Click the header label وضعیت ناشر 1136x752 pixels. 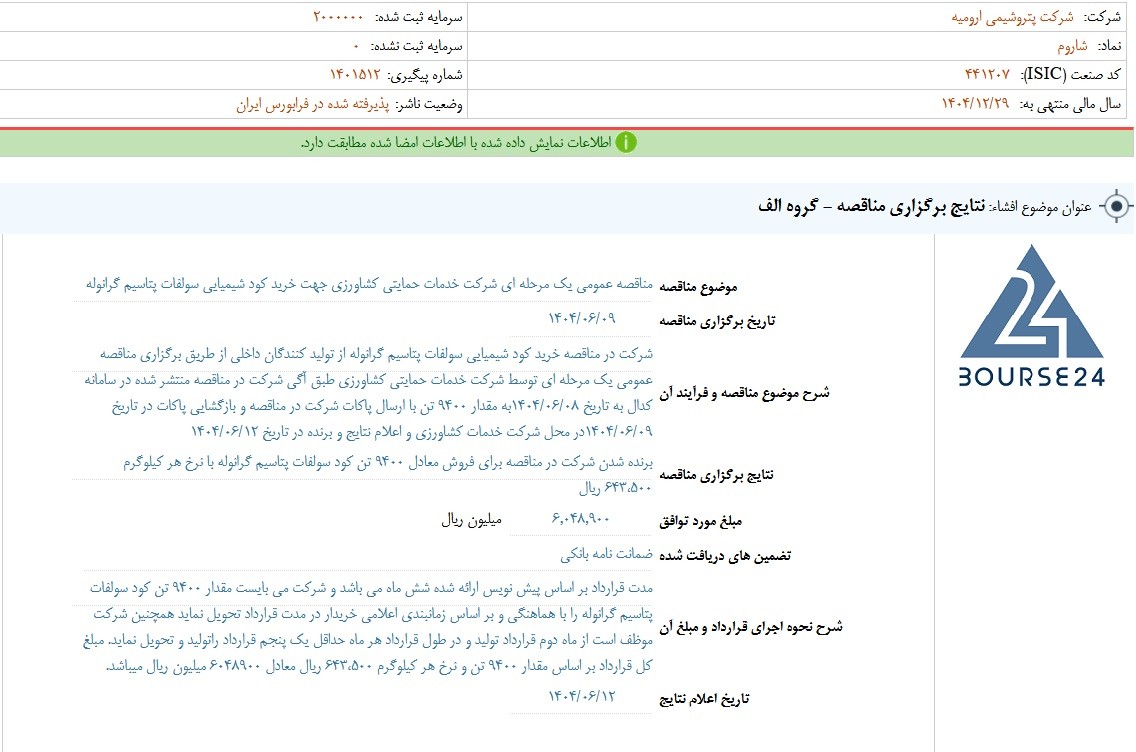pos(428,104)
